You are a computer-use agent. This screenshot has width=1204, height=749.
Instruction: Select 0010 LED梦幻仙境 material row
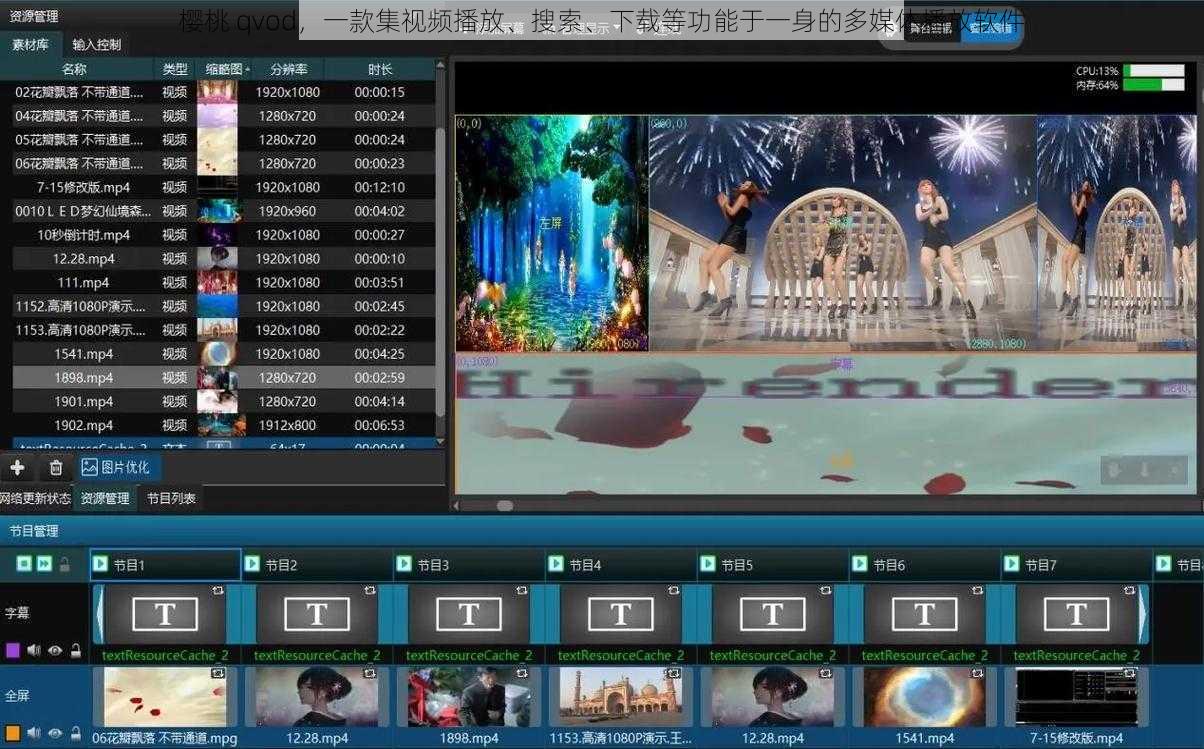click(x=223, y=211)
